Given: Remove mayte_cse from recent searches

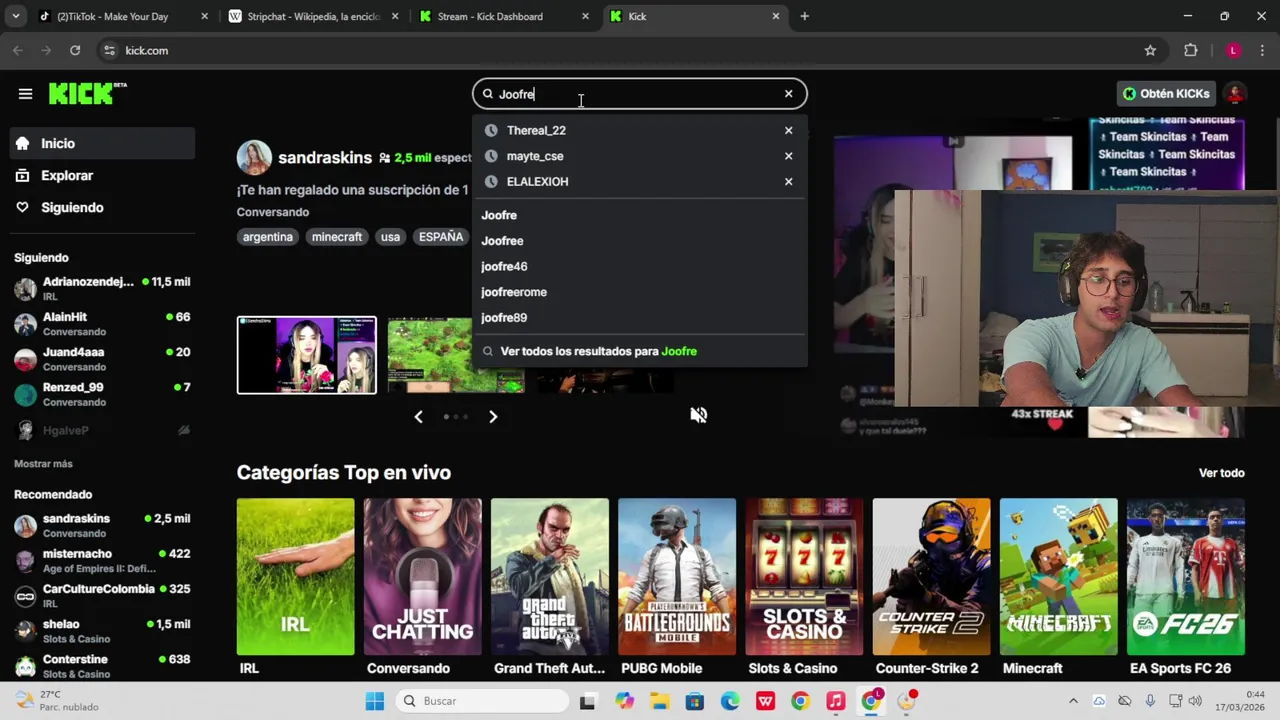Looking at the screenshot, I should [x=788, y=156].
